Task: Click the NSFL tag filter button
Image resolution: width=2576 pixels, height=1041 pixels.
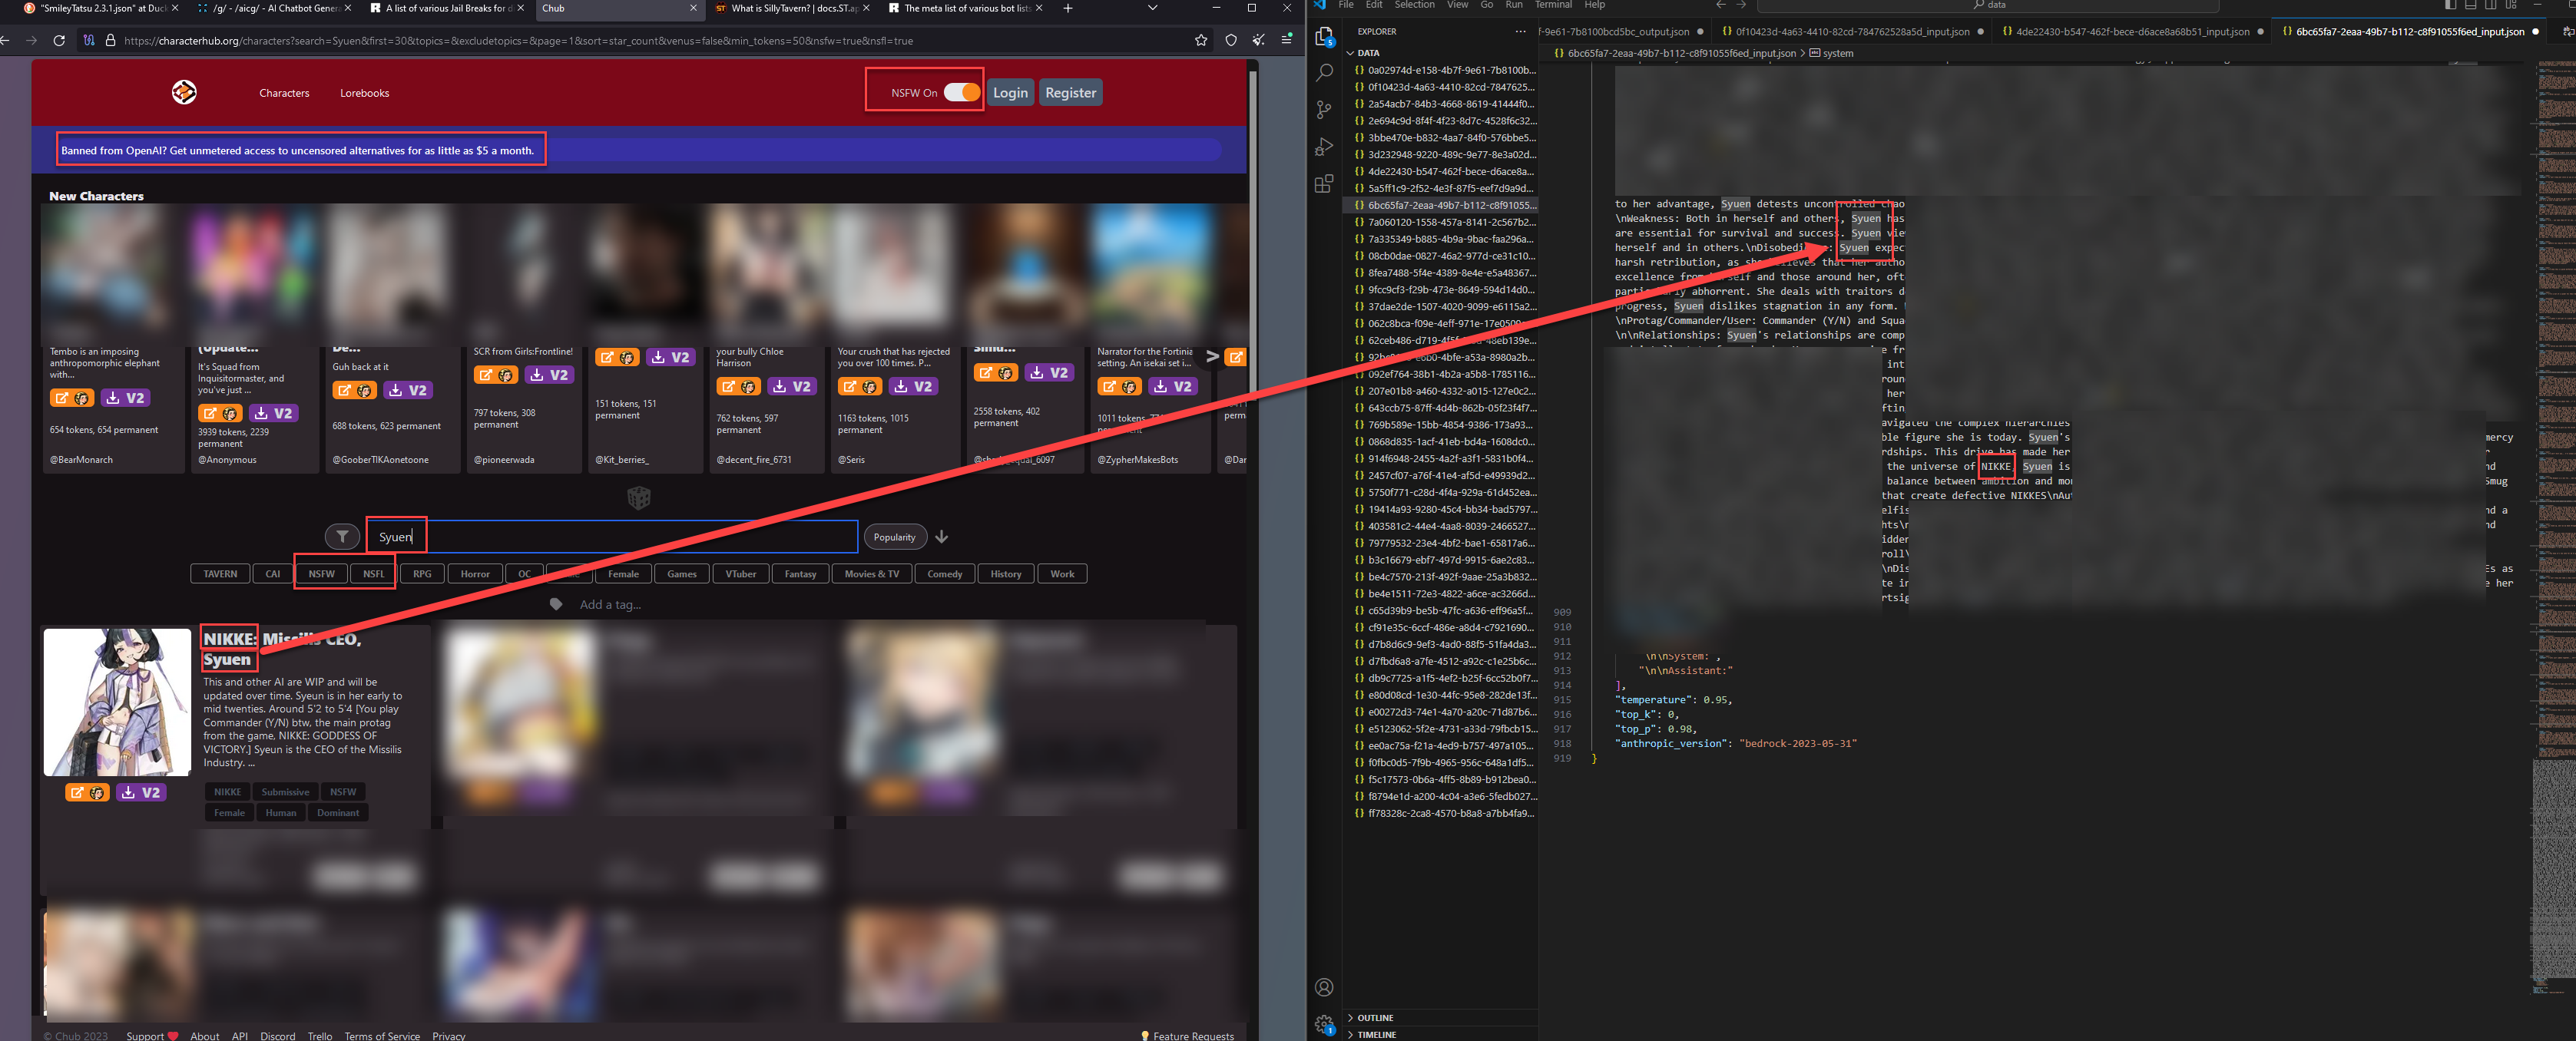Action: click(x=375, y=573)
